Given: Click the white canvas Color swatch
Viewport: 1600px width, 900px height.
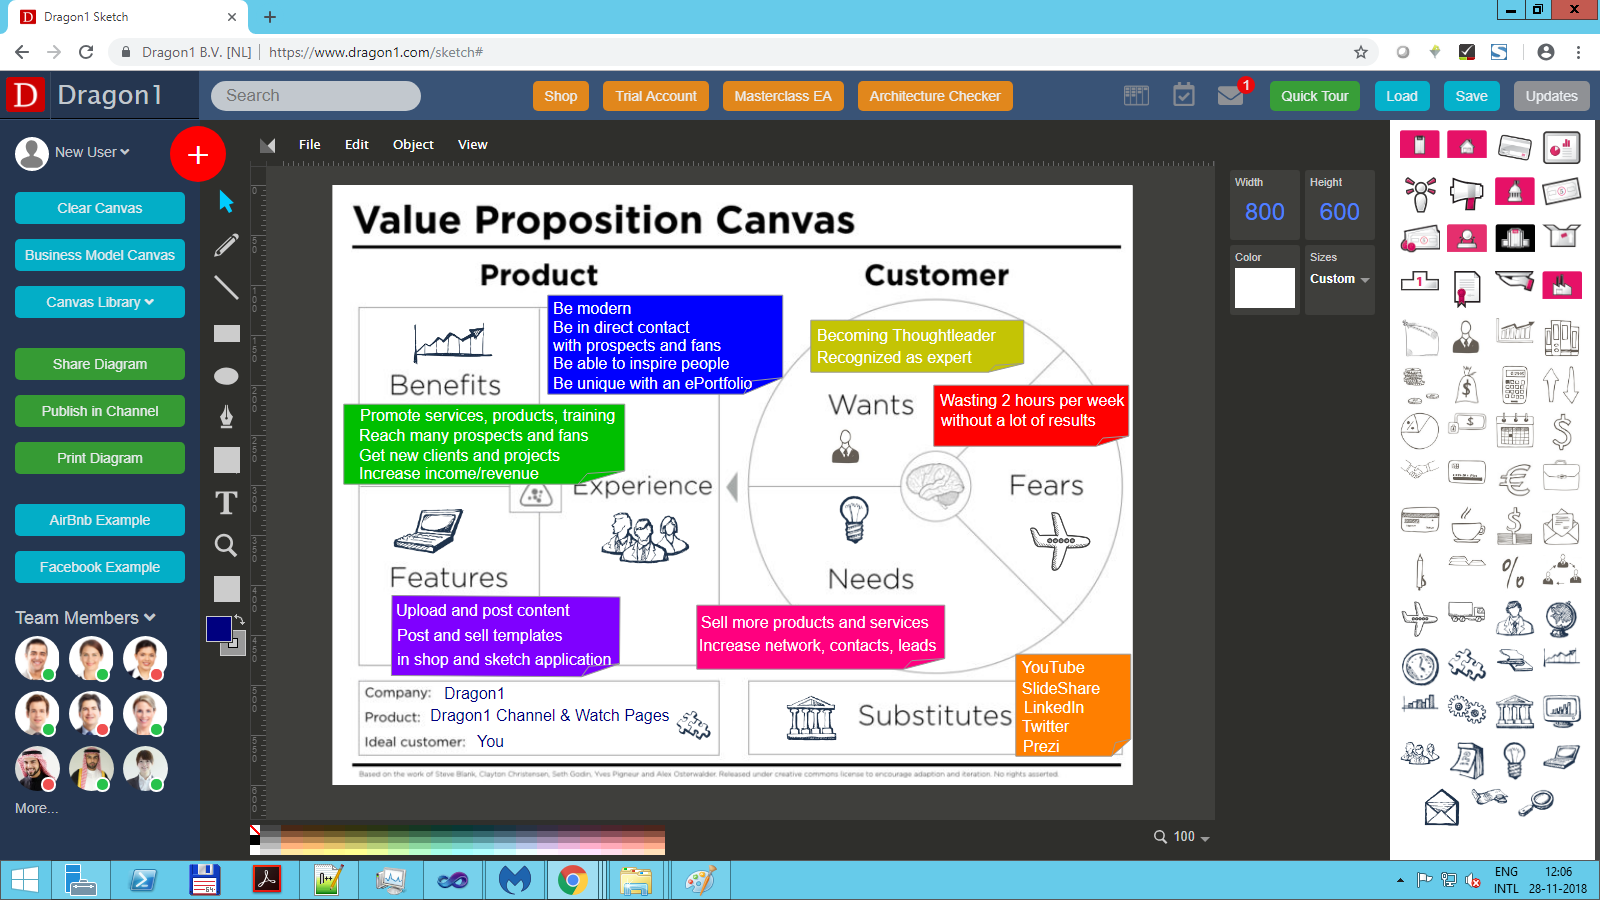Looking at the screenshot, I should [1265, 288].
